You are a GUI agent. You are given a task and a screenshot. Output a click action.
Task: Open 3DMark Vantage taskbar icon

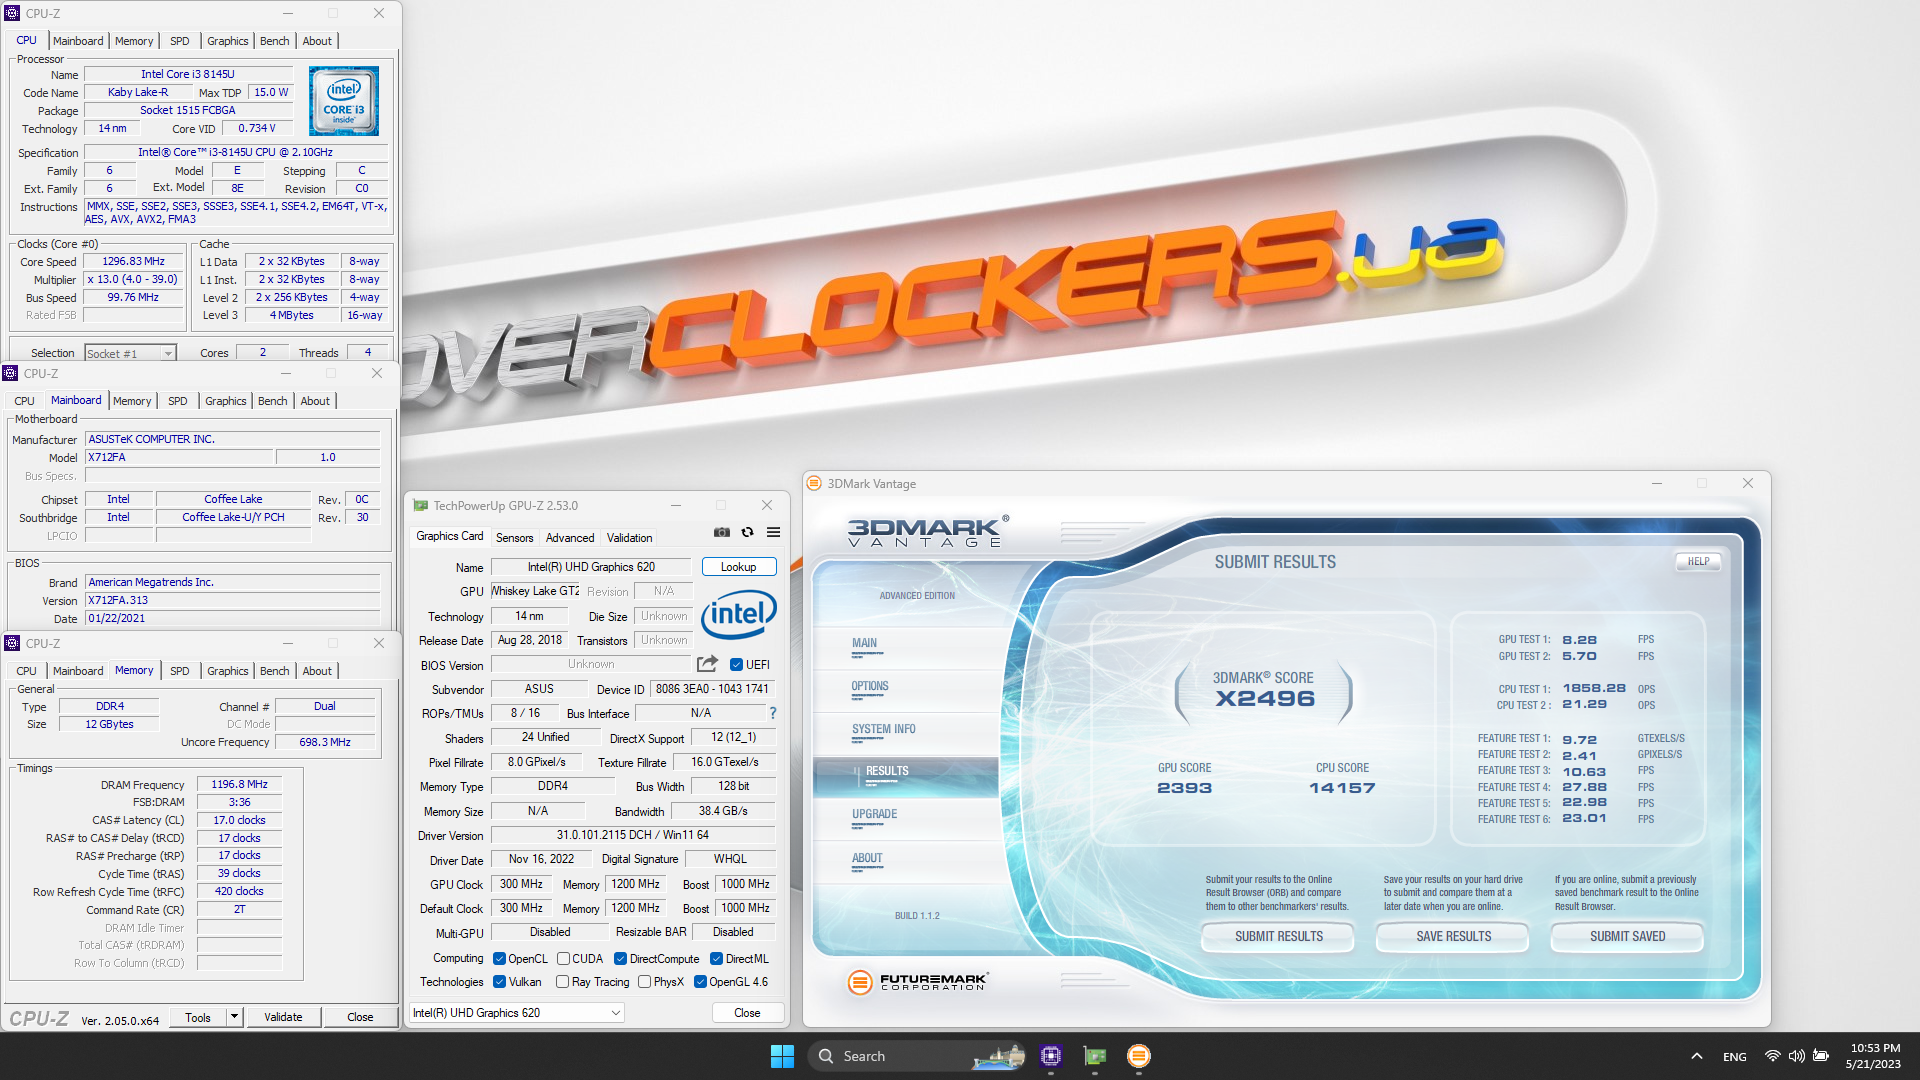1138,1056
